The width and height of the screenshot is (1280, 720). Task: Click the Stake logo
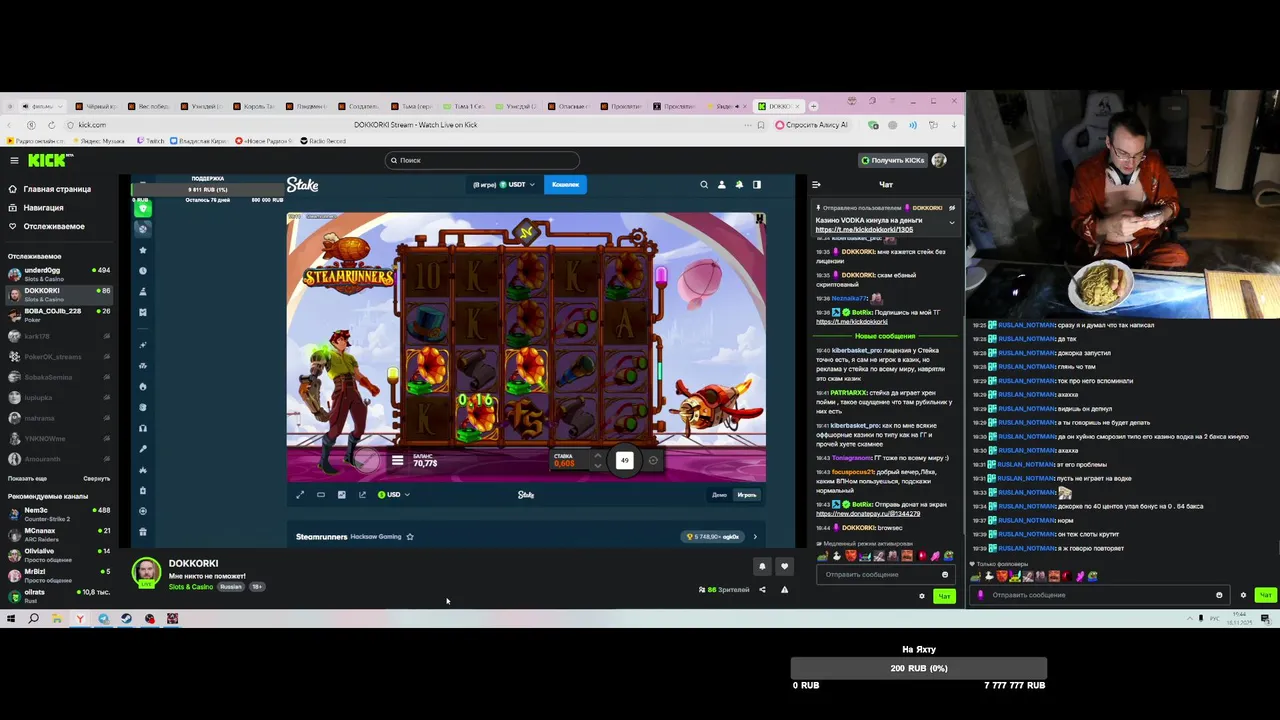tap(302, 185)
